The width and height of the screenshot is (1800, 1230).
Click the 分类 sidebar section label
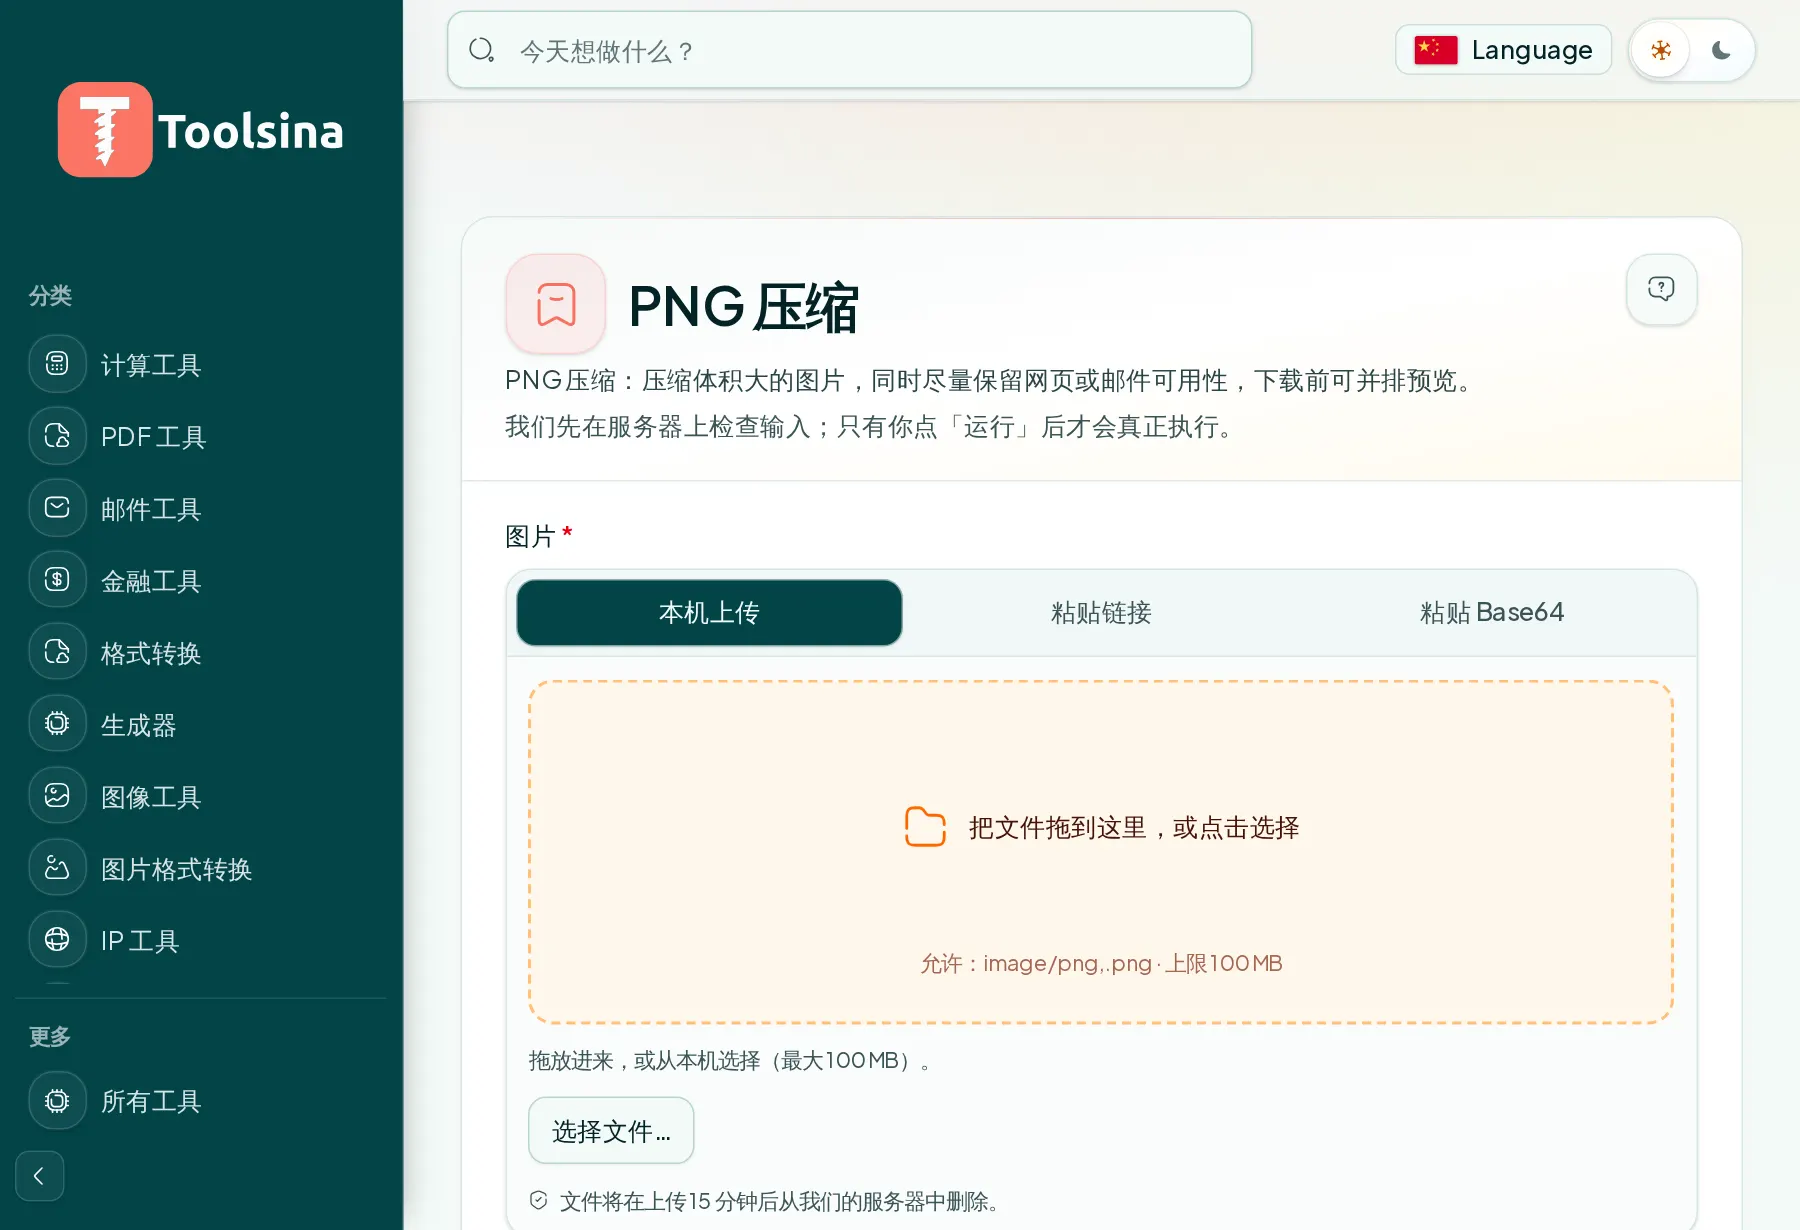pyautogui.click(x=50, y=295)
